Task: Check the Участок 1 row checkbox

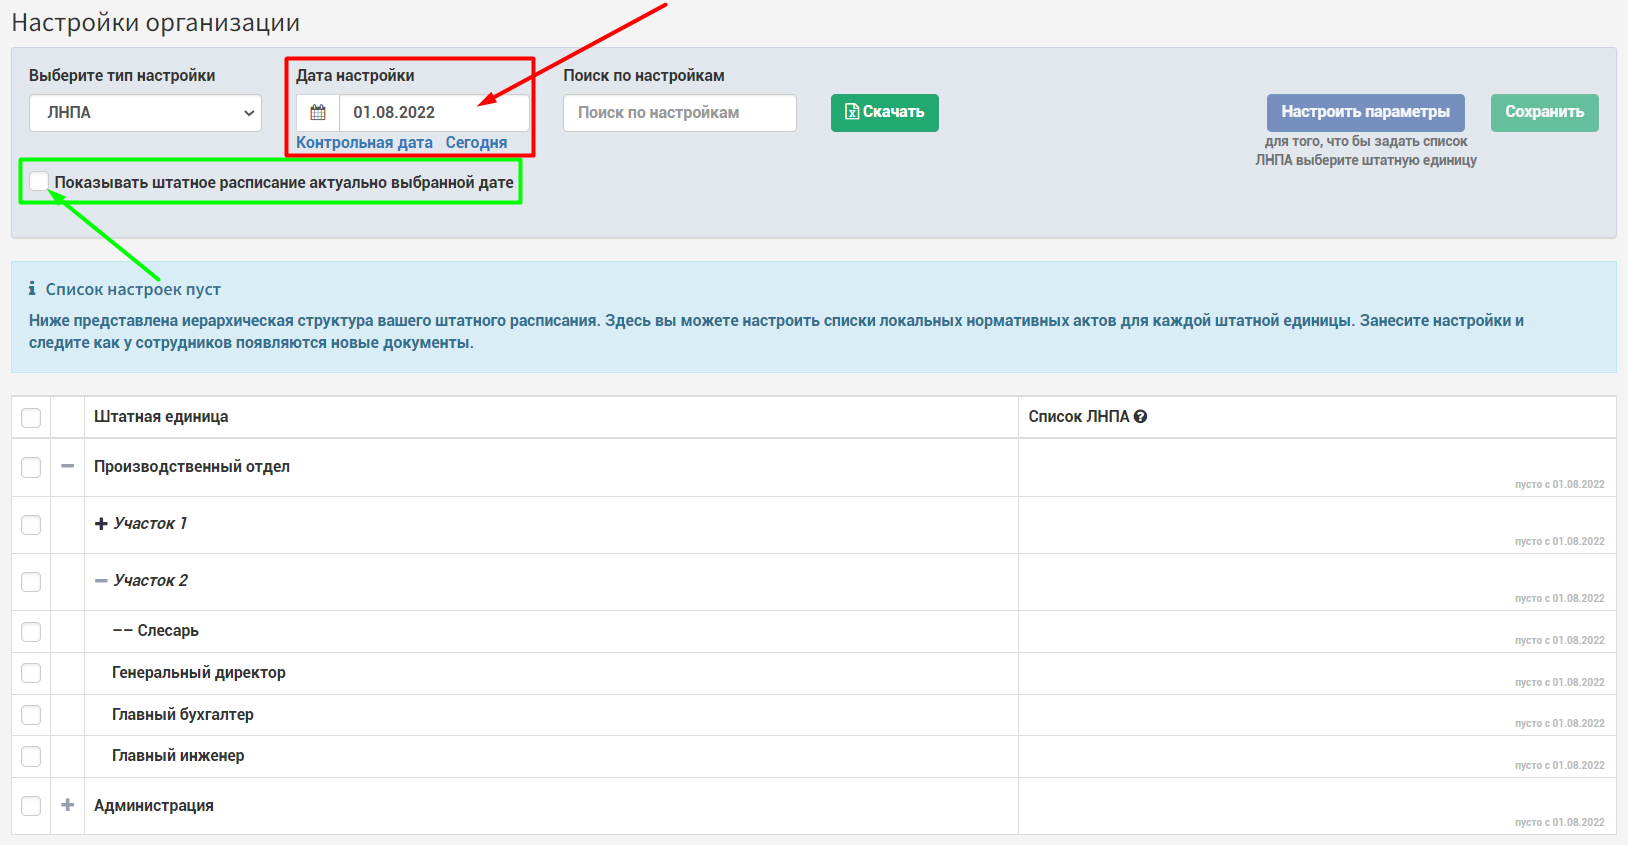Action: [31, 525]
